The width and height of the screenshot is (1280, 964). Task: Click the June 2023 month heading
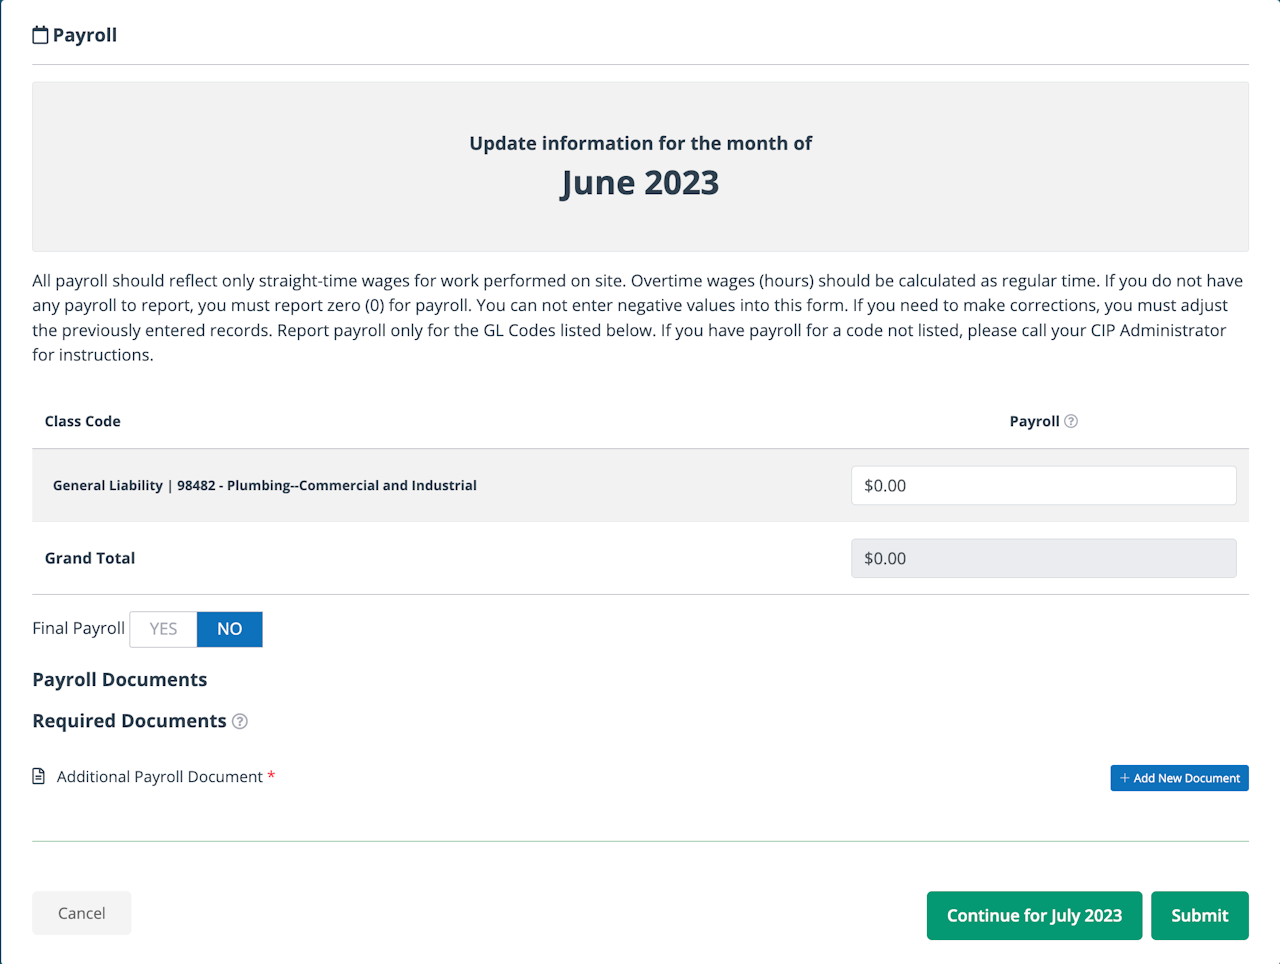[x=640, y=183]
